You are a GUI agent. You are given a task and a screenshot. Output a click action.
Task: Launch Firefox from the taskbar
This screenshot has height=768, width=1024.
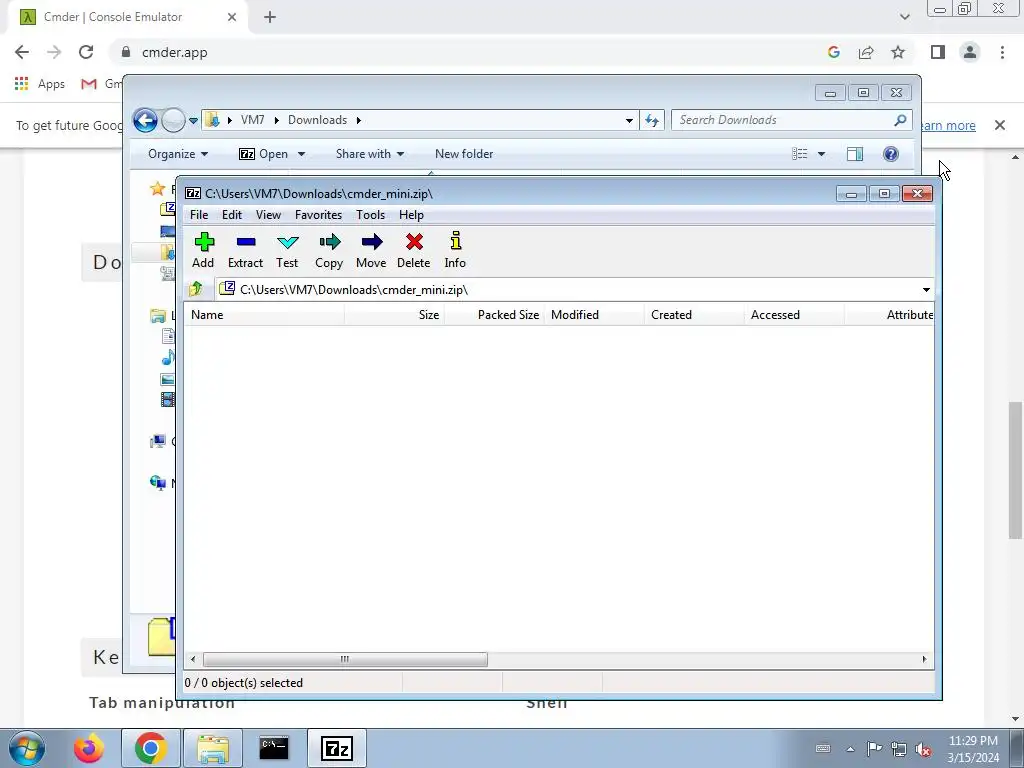(x=89, y=748)
